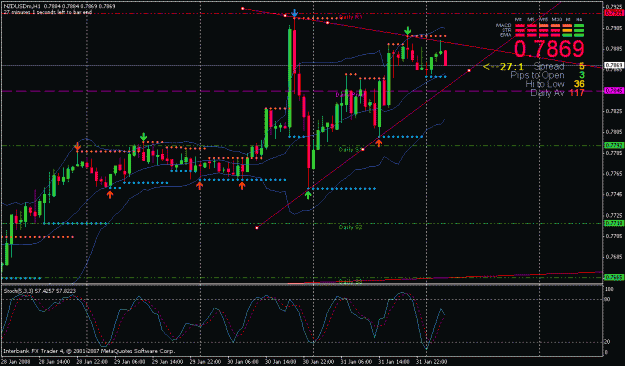
Task: Click the Daily S3 label above the stochastic panel
Action: point(350,282)
